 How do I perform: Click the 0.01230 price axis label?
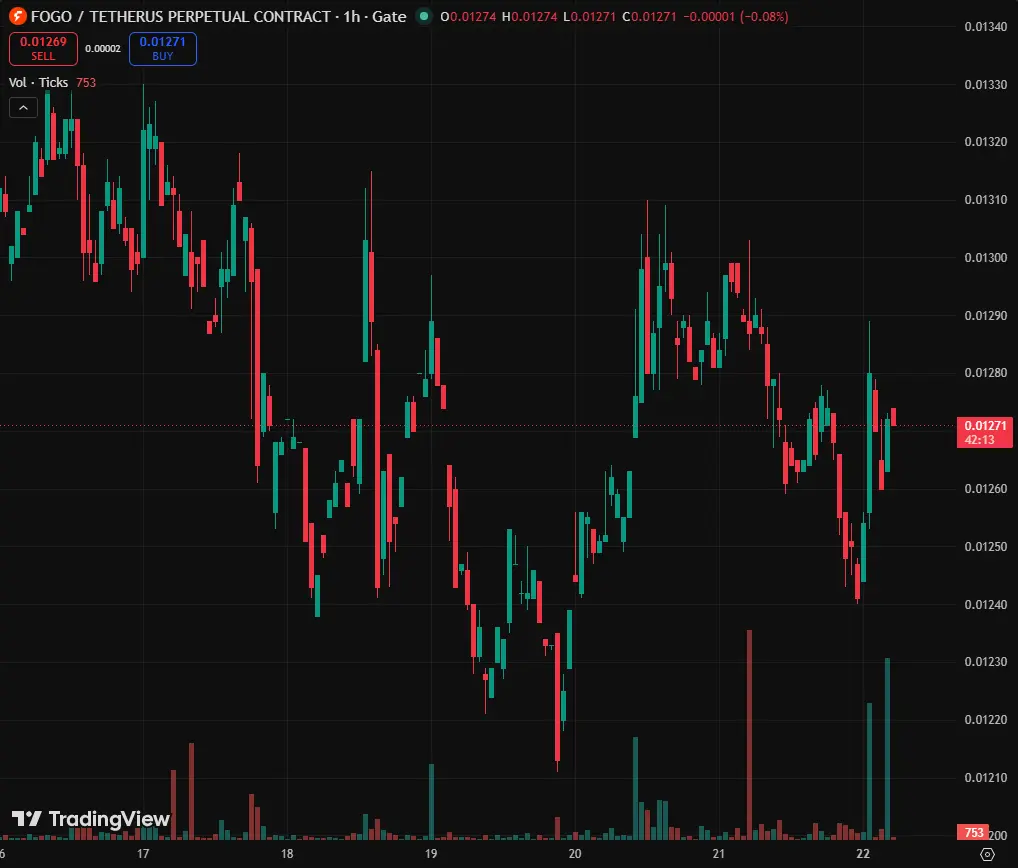(986, 662)
